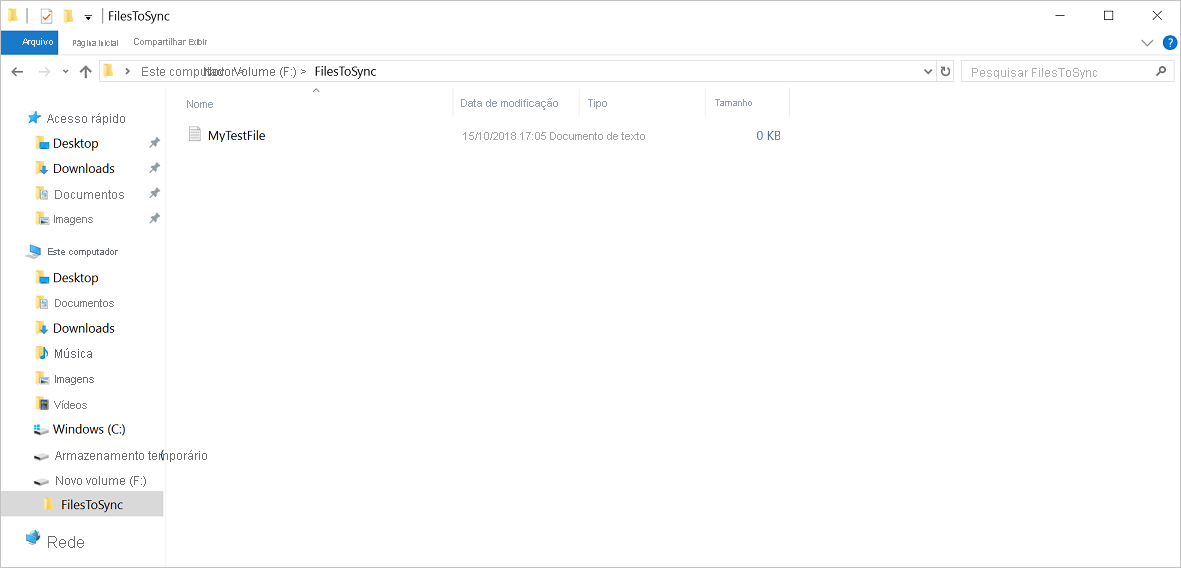1181x568 pixels.
Task: Sort by the Tipo column header
Action: [597, 103]
